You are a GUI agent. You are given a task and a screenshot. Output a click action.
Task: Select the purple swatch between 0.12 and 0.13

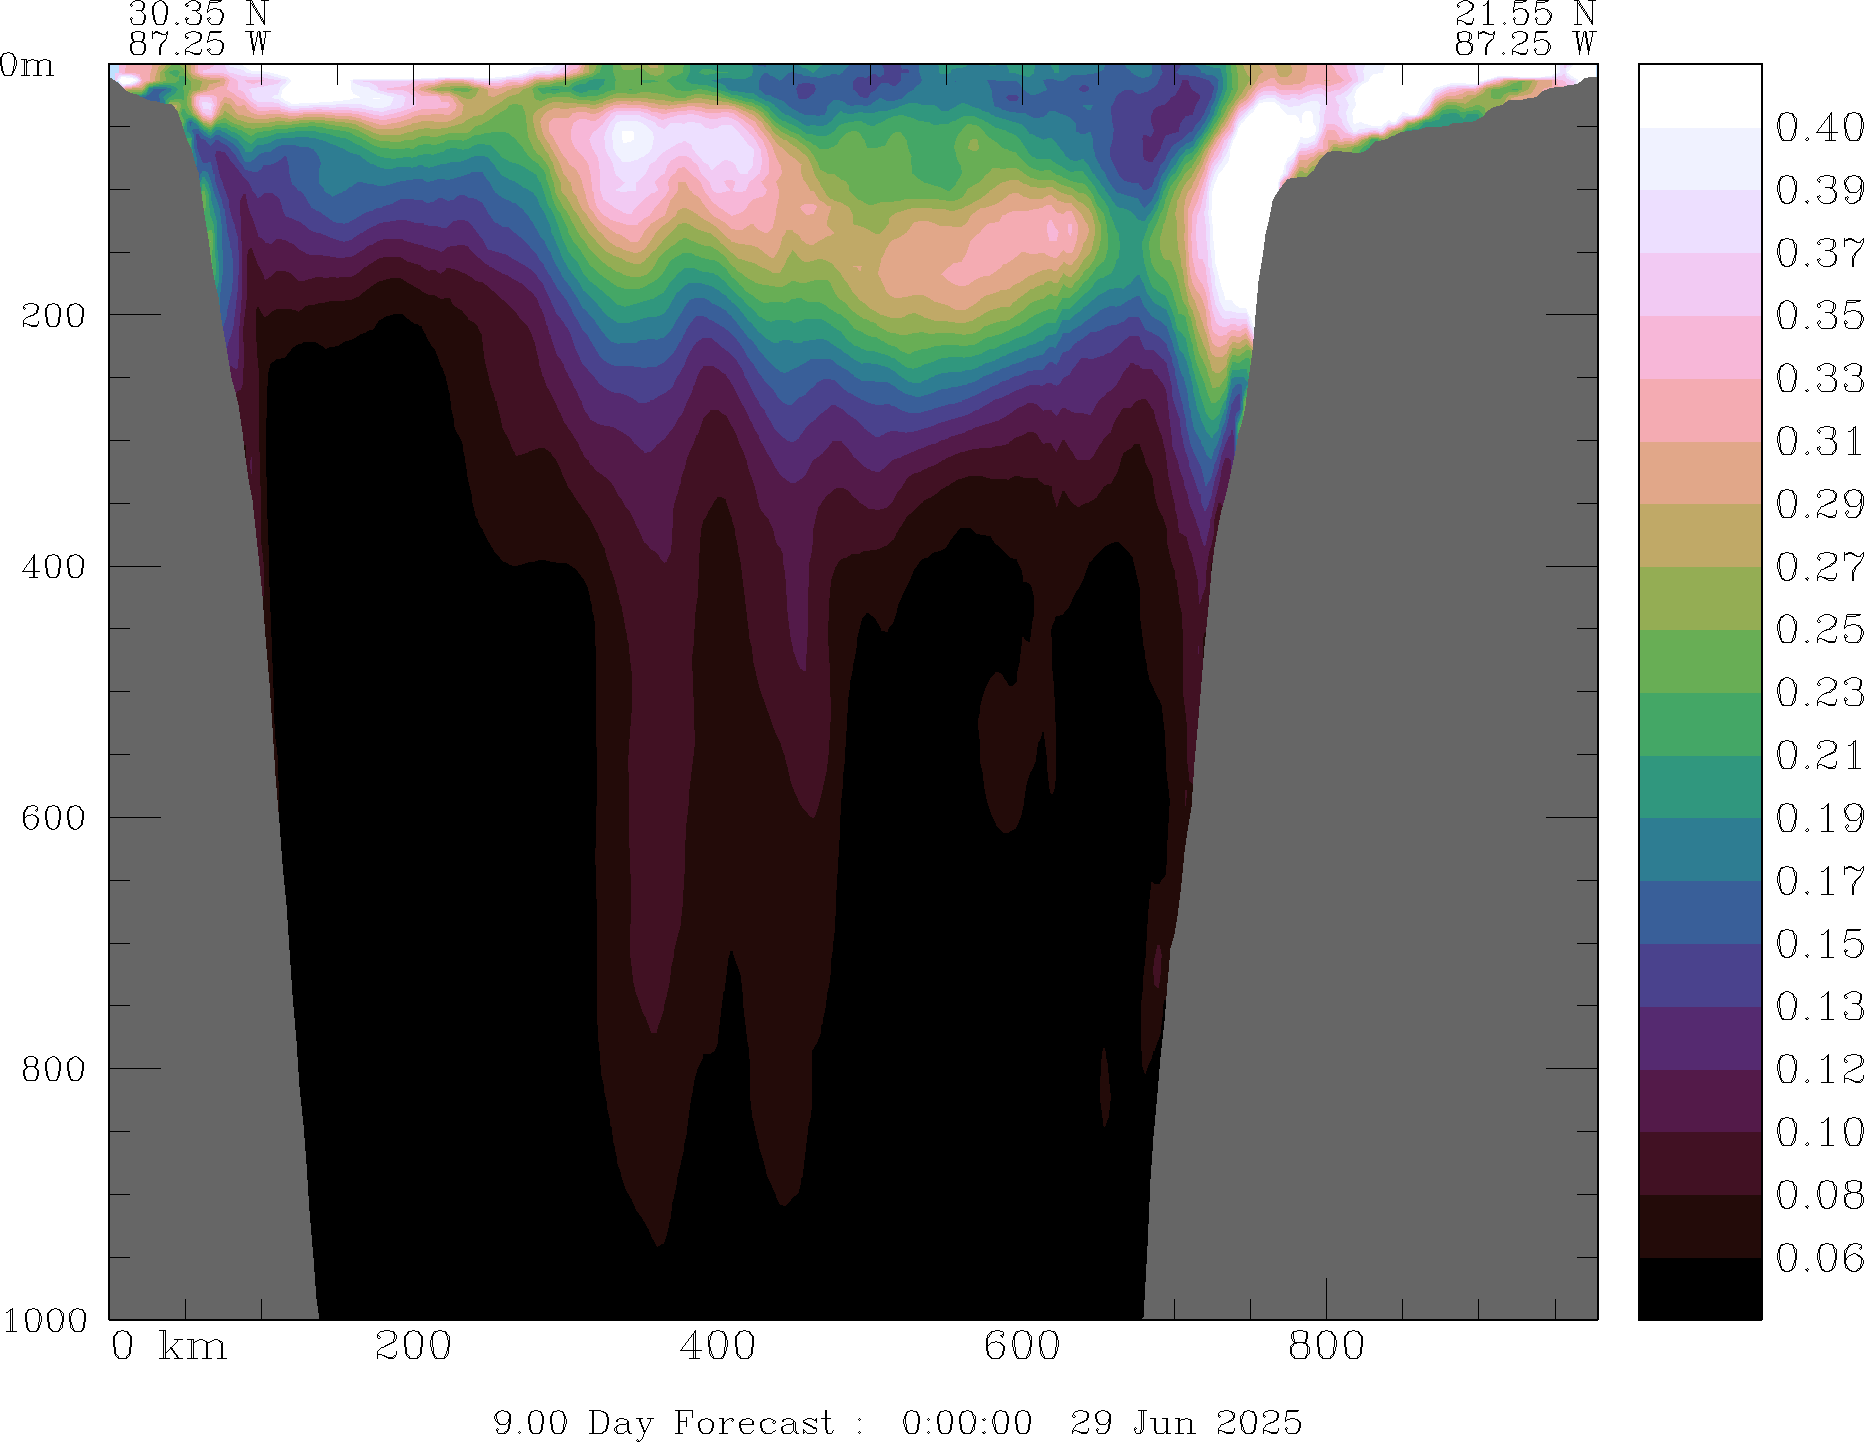coord(1699,1038)
